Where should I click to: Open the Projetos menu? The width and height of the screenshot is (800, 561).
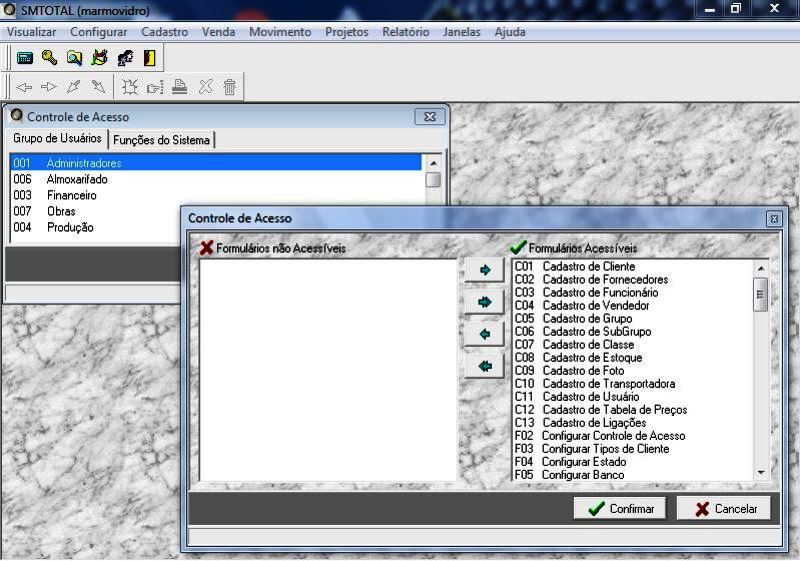[x=347, y=32]
